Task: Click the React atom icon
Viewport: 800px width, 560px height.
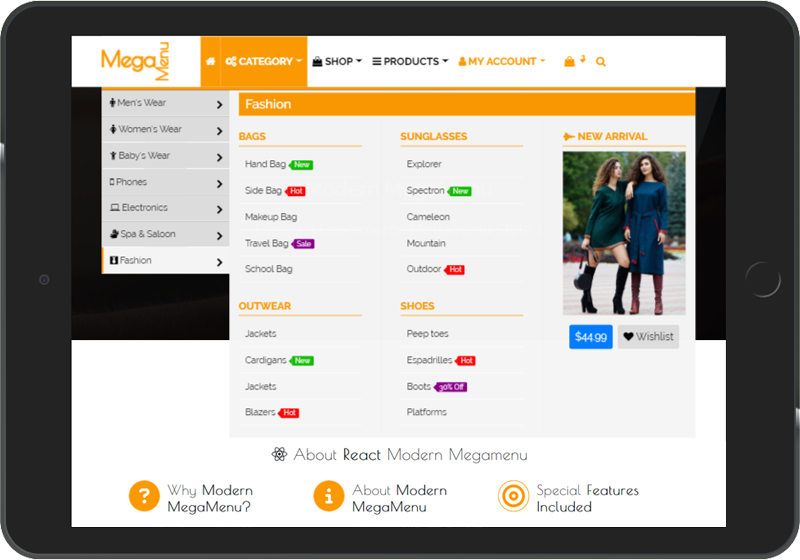Action: [x=279, y=454]
